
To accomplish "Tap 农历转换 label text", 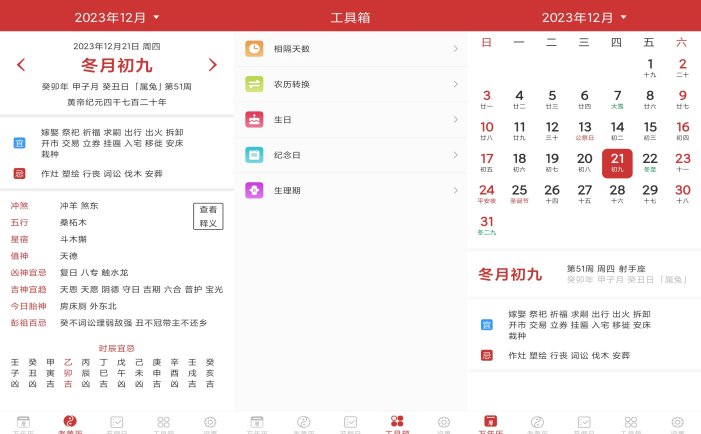I will [x=292, y=84].
